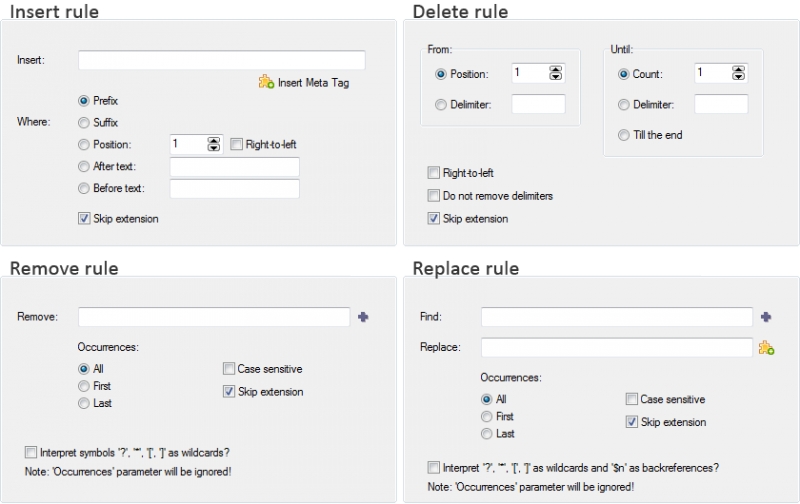Toggle Case sensitive in Remove rule
The image size is (800, 504).
click(x=229, y=368)
